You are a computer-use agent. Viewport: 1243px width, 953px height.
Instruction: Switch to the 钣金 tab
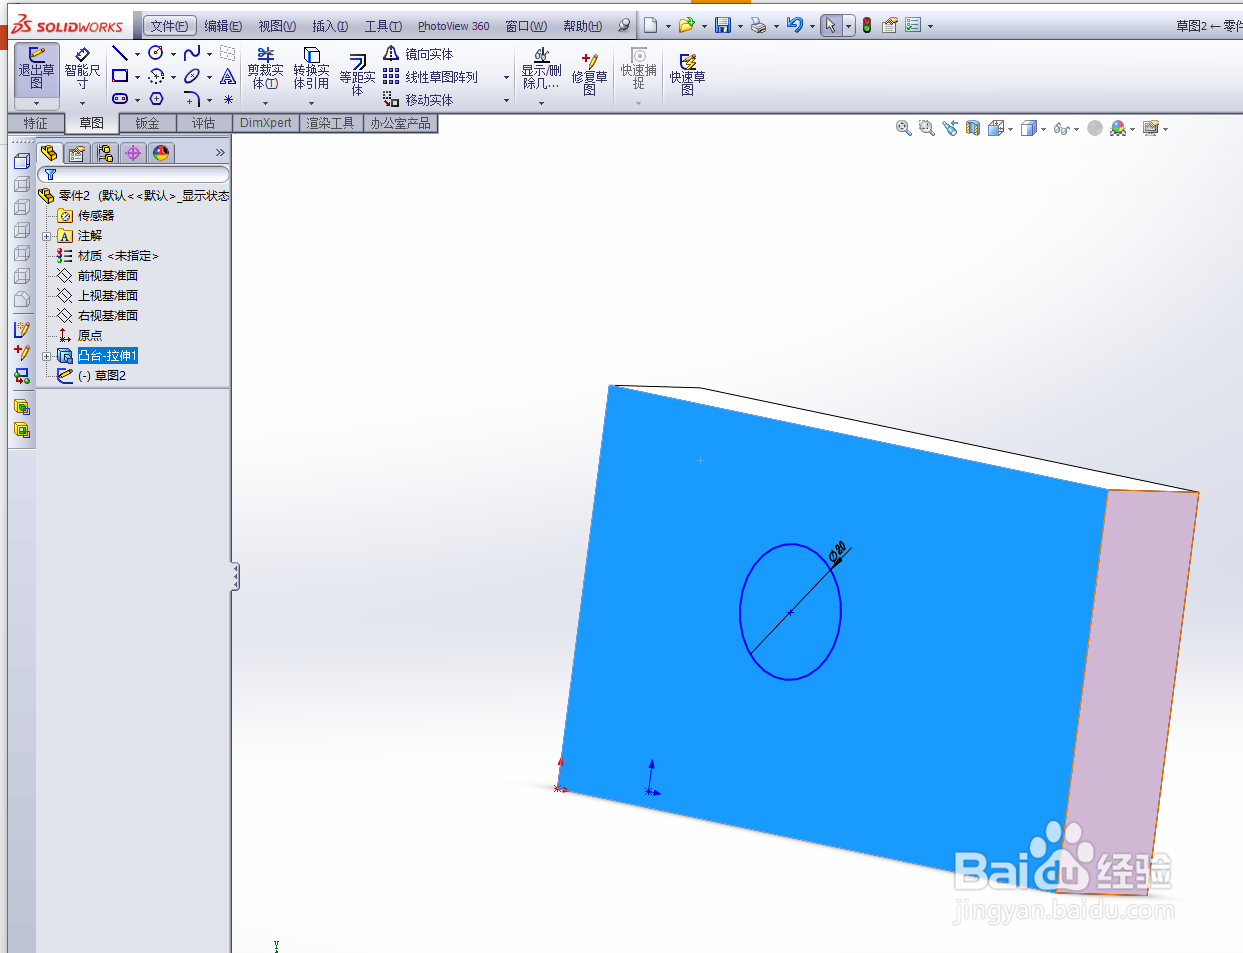(x=146, y=123)
